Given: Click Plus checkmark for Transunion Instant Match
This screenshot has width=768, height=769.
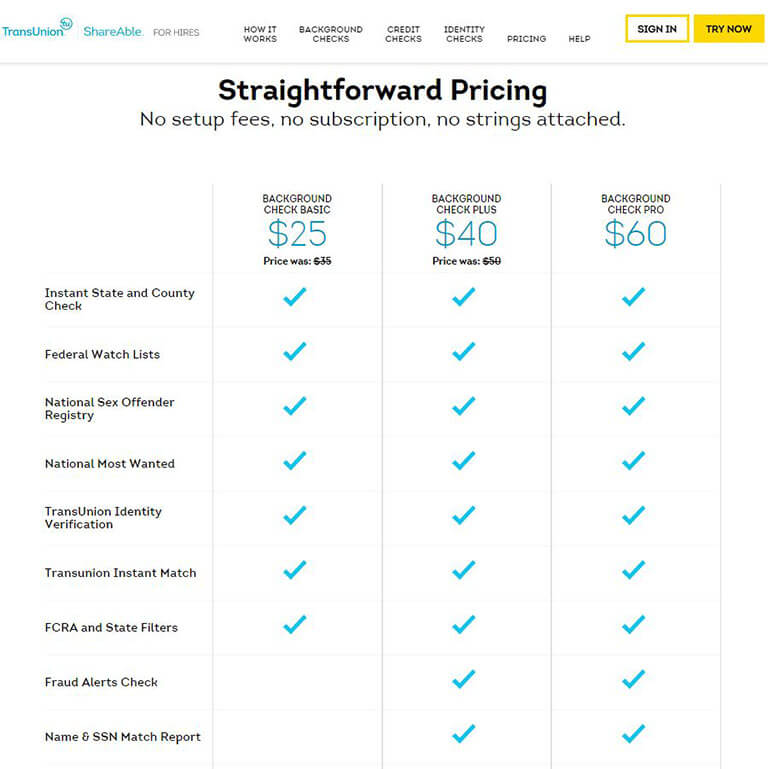Looking at the screenshot, I should (463, 570).
